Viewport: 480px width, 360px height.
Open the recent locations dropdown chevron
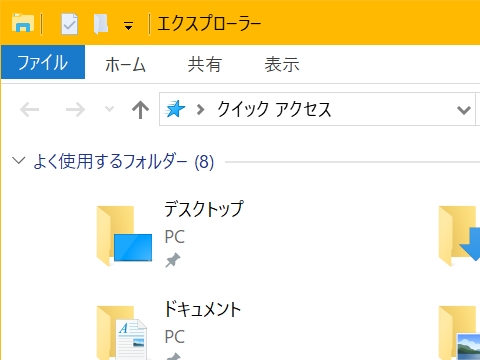click(x=109, y=109)
